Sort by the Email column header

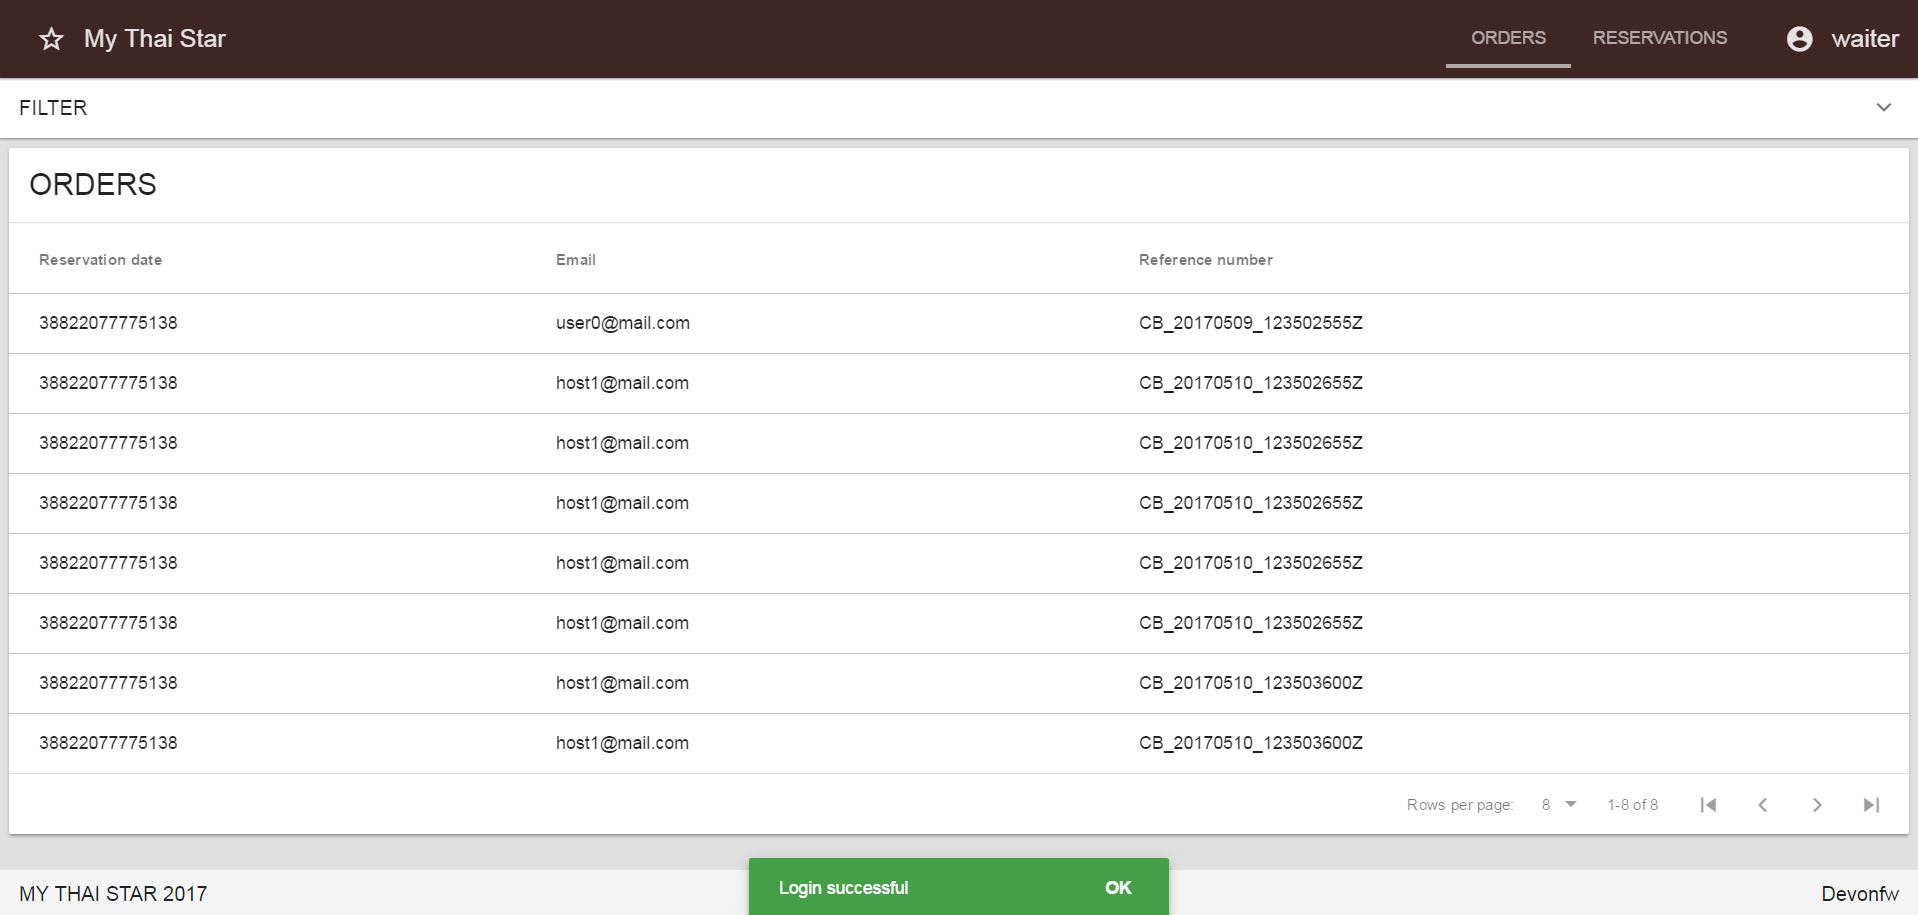[576, 260]
